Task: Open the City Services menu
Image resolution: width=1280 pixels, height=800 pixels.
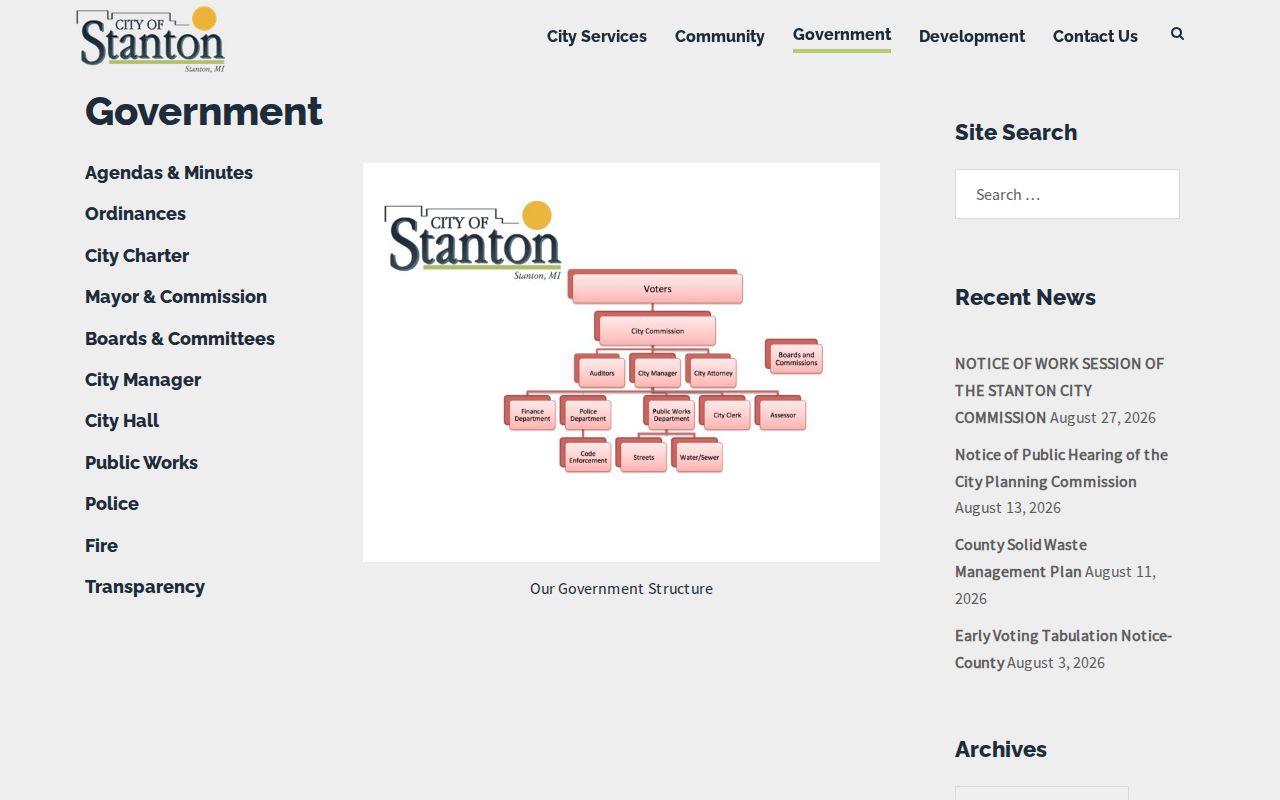Action: pyautogui.click(x=597, y=36)
